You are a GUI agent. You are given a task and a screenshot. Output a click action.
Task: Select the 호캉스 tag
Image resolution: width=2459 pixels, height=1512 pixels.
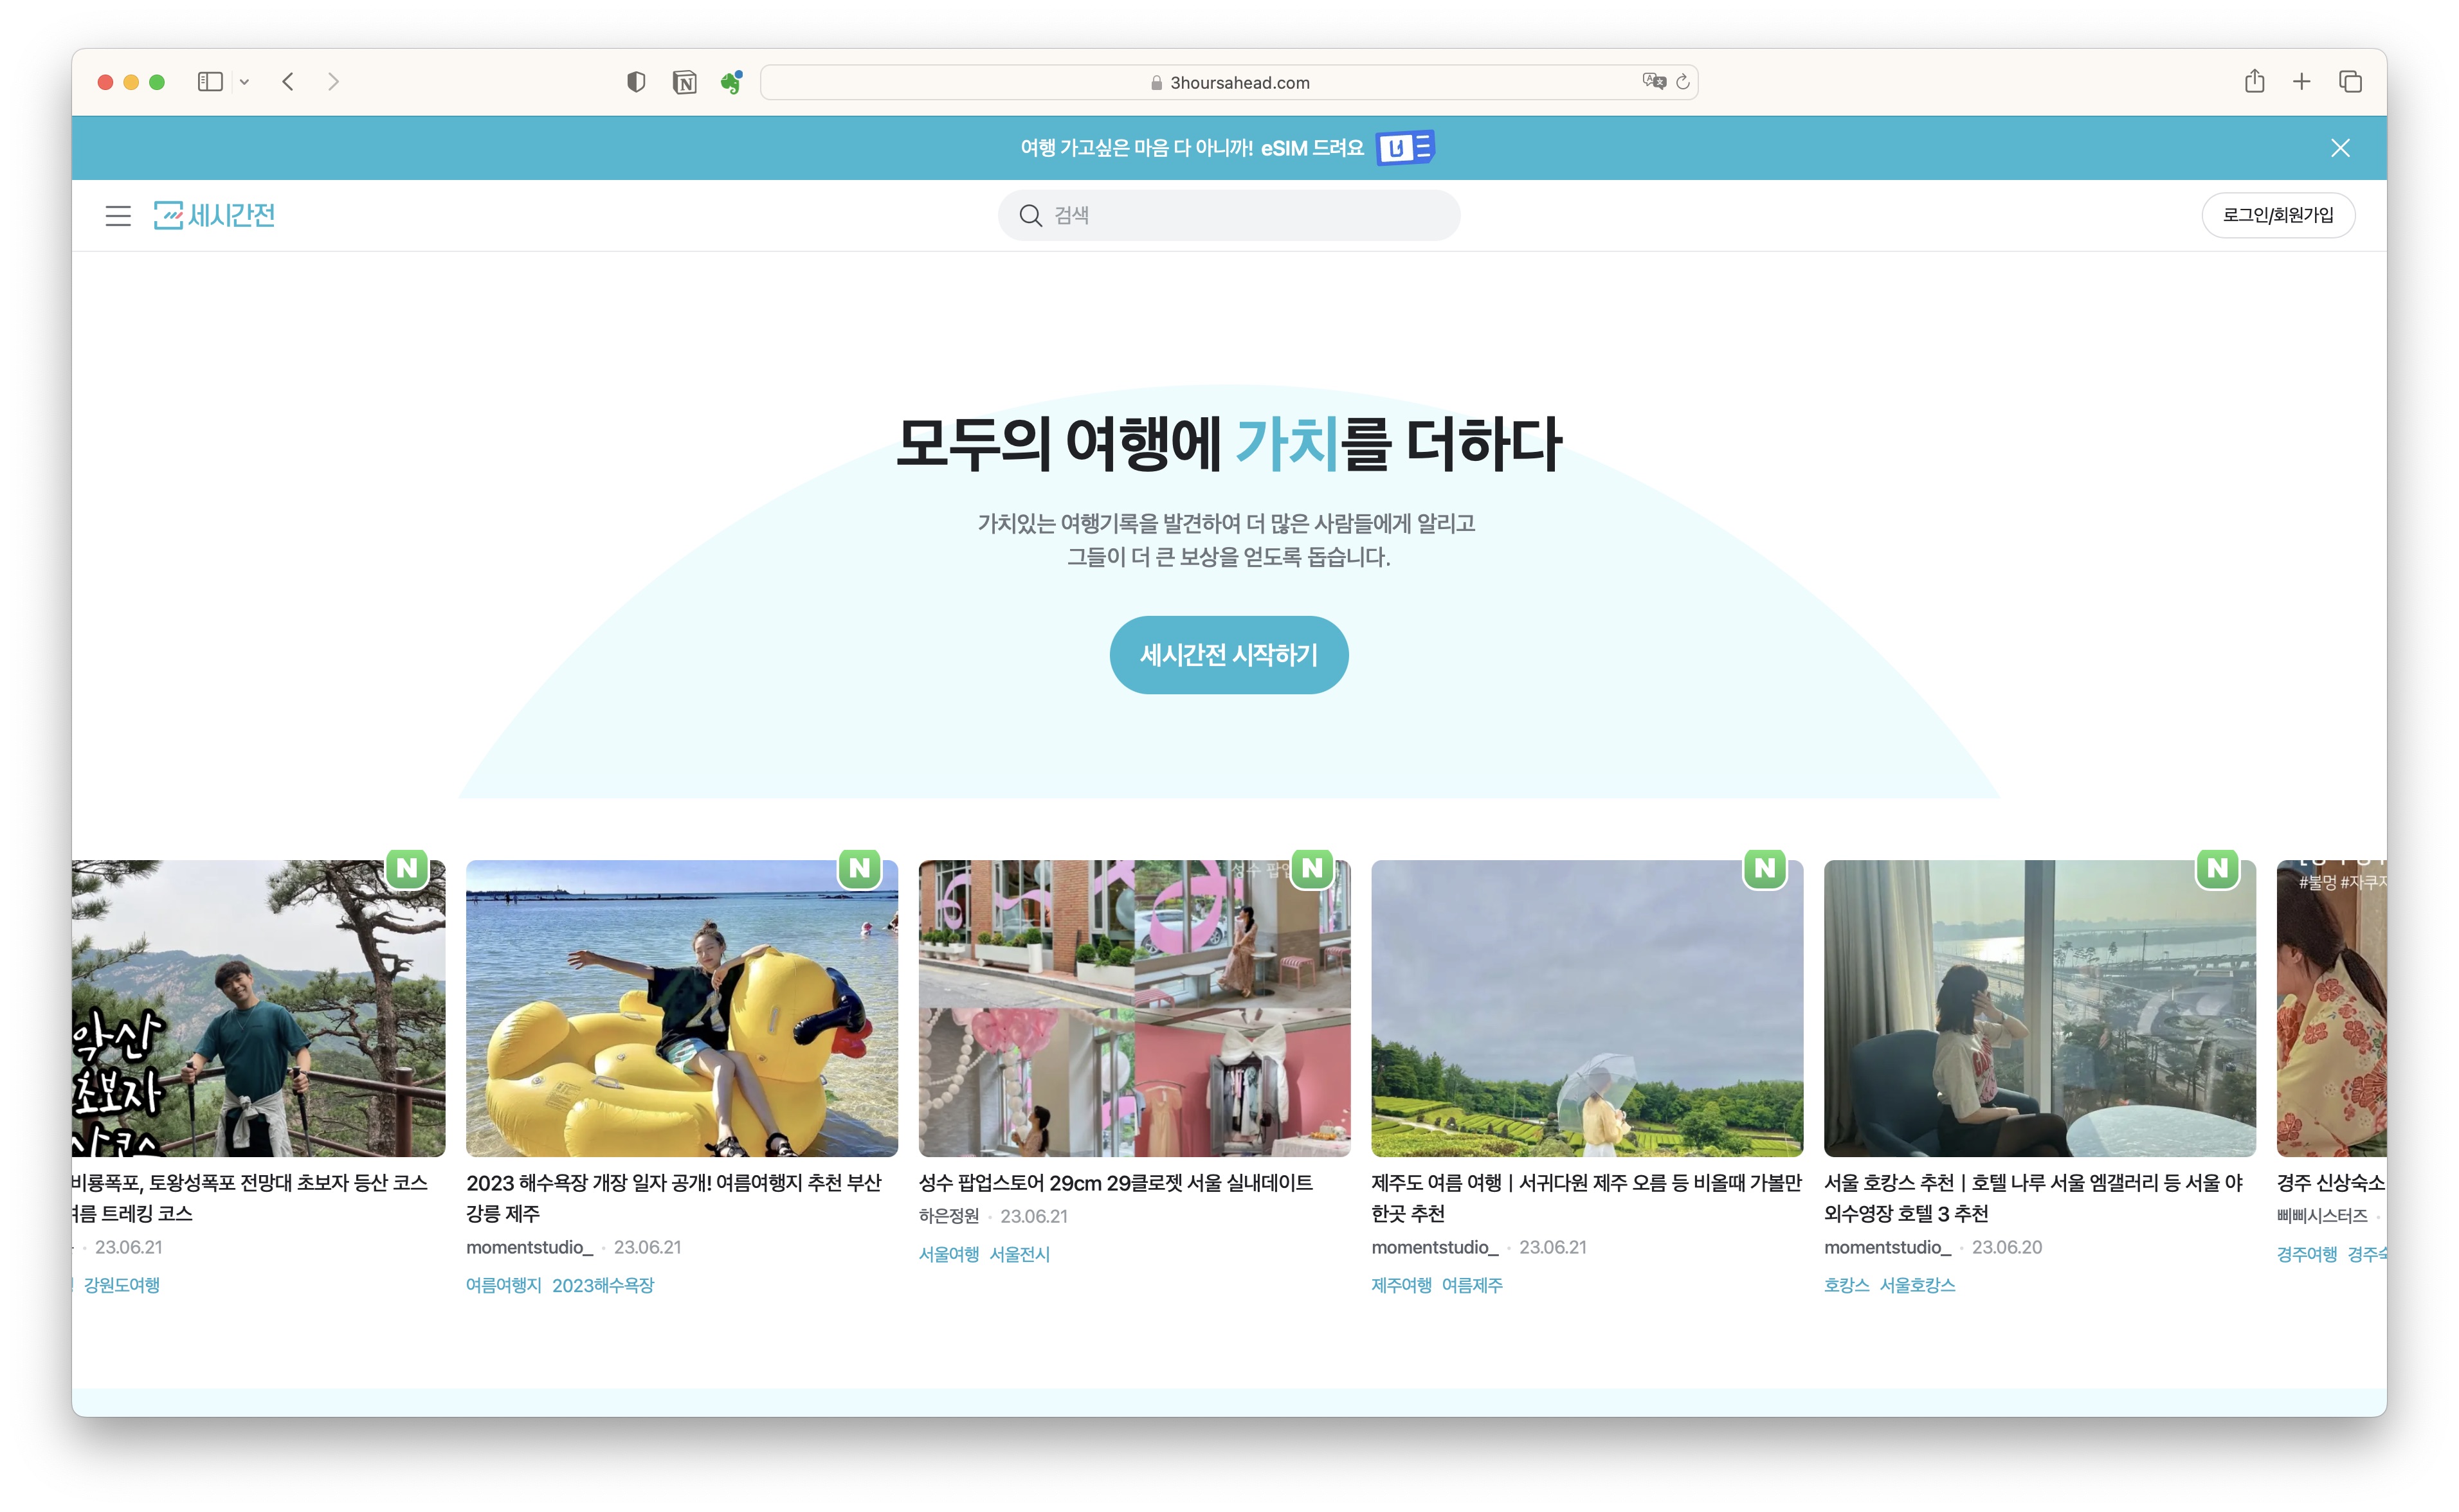click(x=1847, y=1285)
